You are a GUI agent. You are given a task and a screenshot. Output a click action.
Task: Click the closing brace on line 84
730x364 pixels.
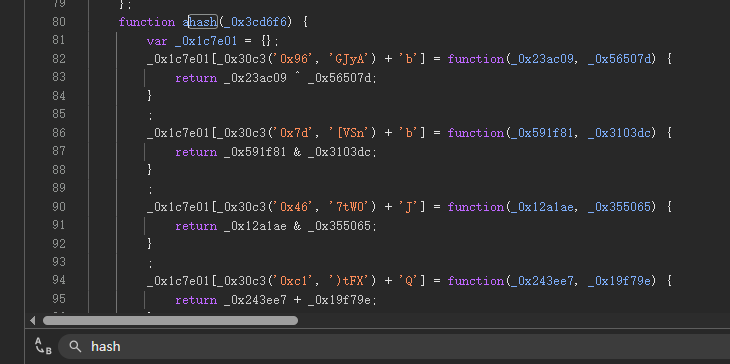click(149, 96)
